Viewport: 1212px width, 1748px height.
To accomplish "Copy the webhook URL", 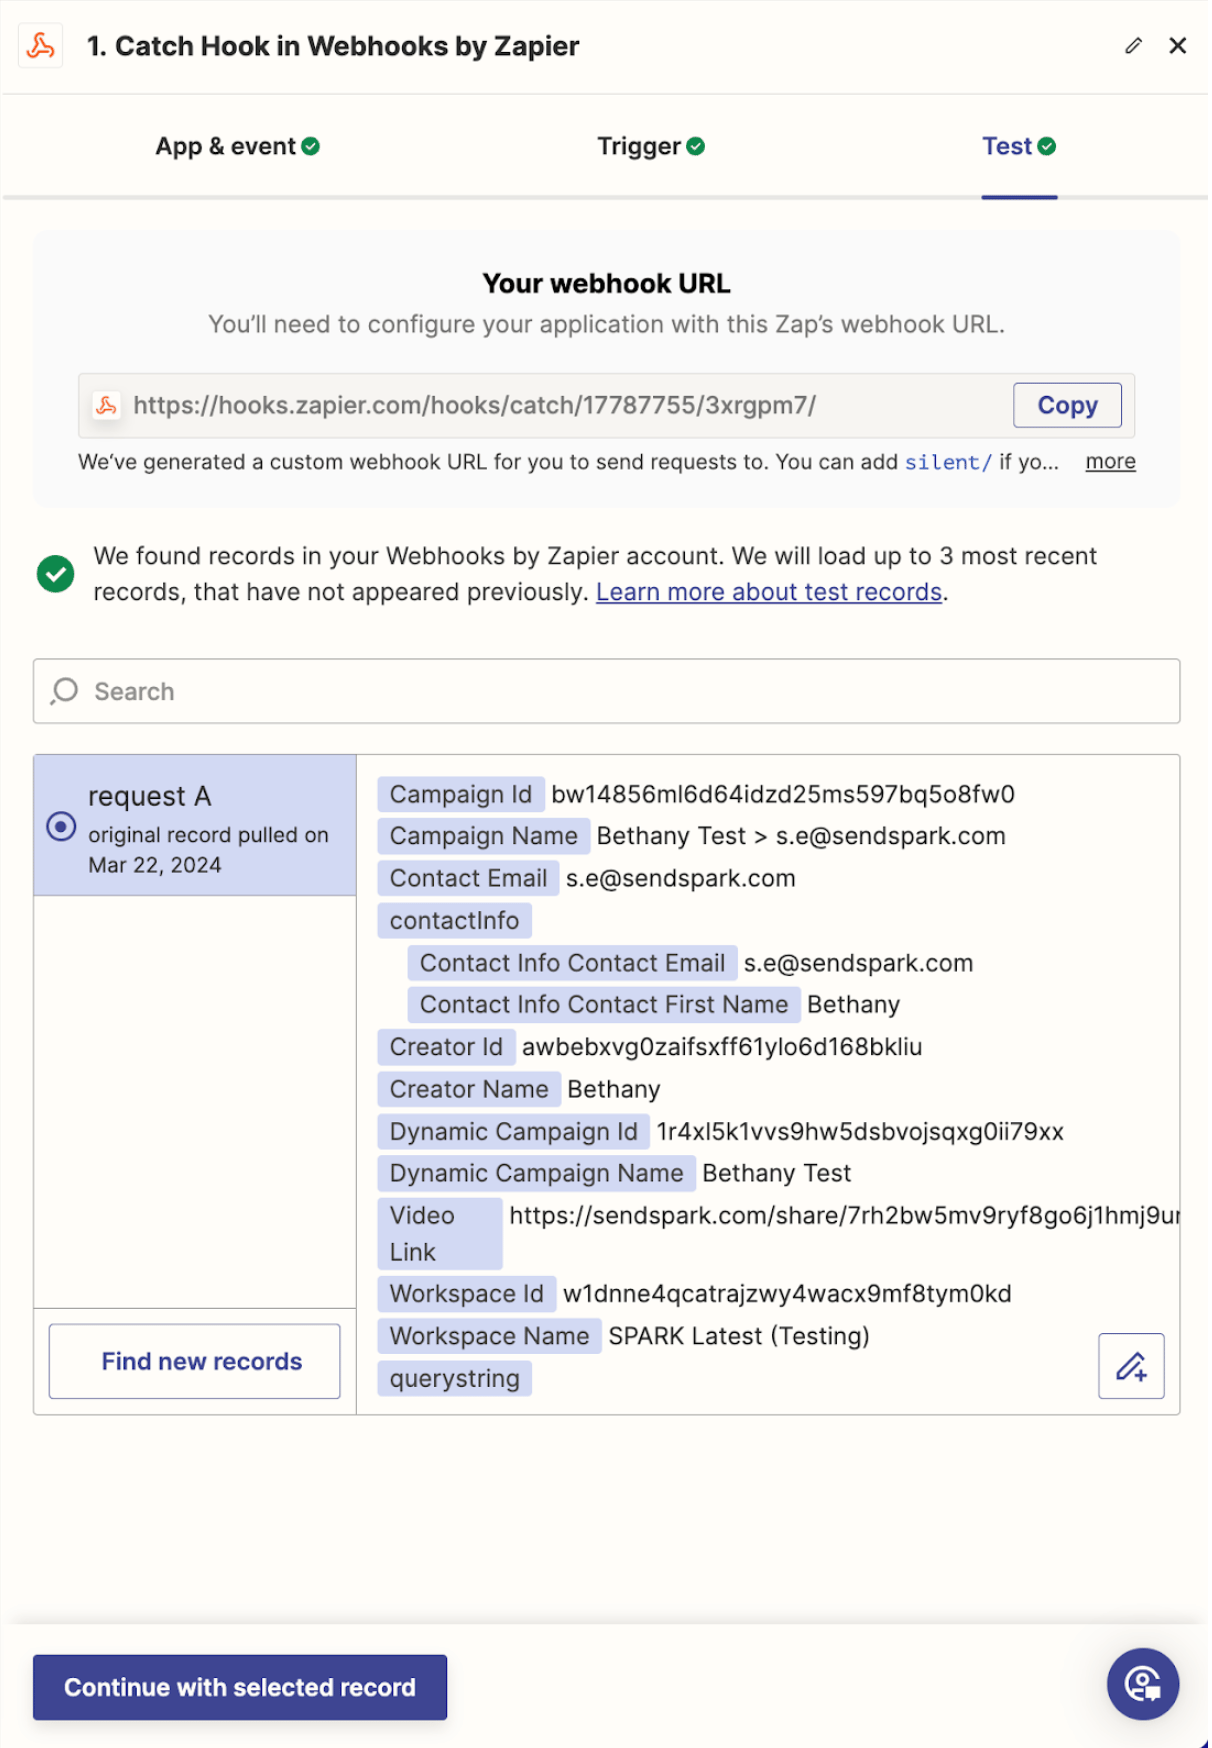I will click(x=1067, y=405).
